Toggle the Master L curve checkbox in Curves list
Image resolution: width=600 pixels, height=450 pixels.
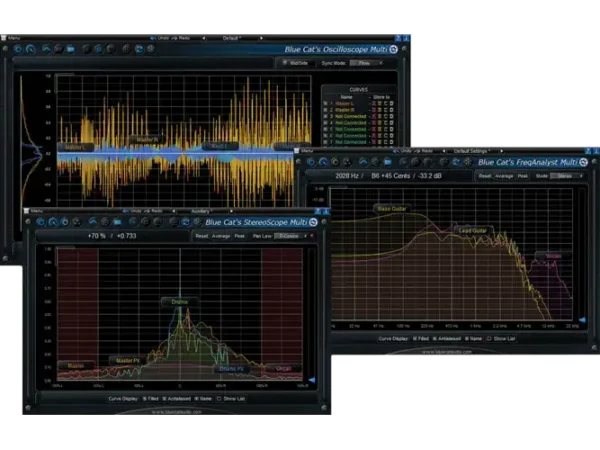(326, 104)
